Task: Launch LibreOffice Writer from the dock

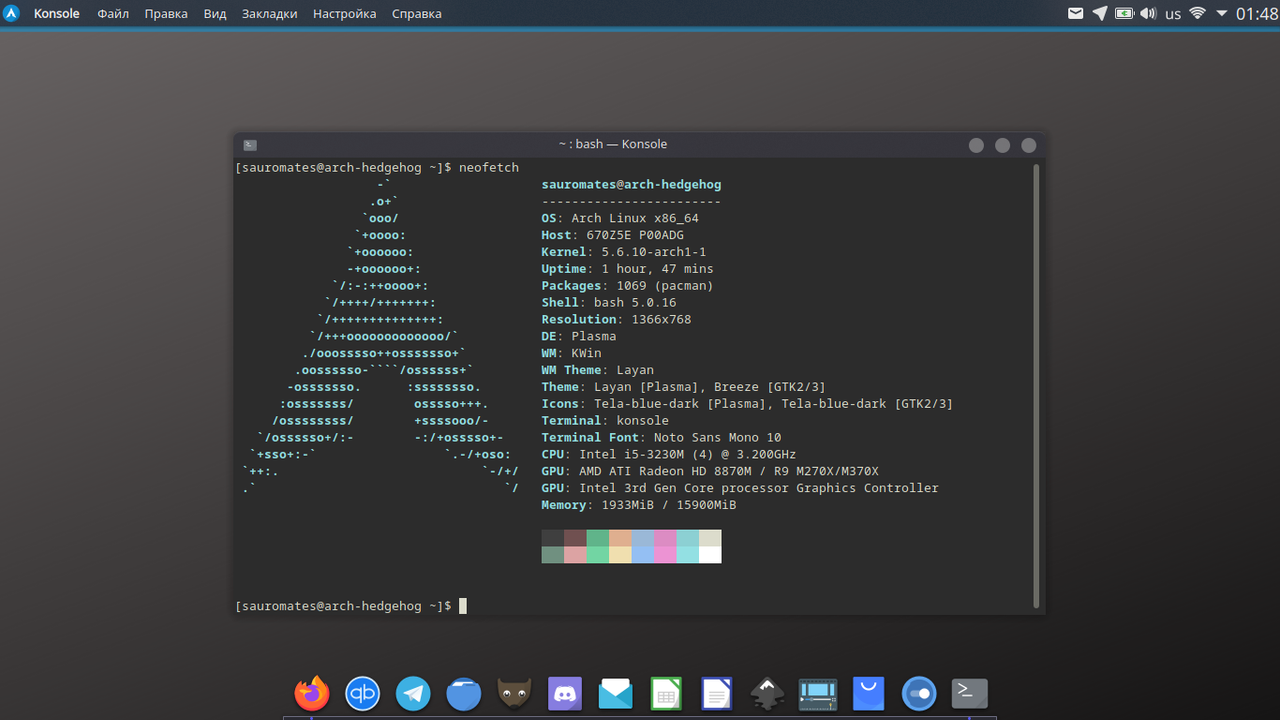Action: (x=717, y=693)
